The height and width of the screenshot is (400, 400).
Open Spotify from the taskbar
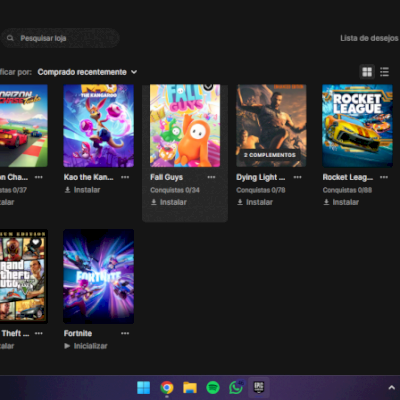(213, 388)
